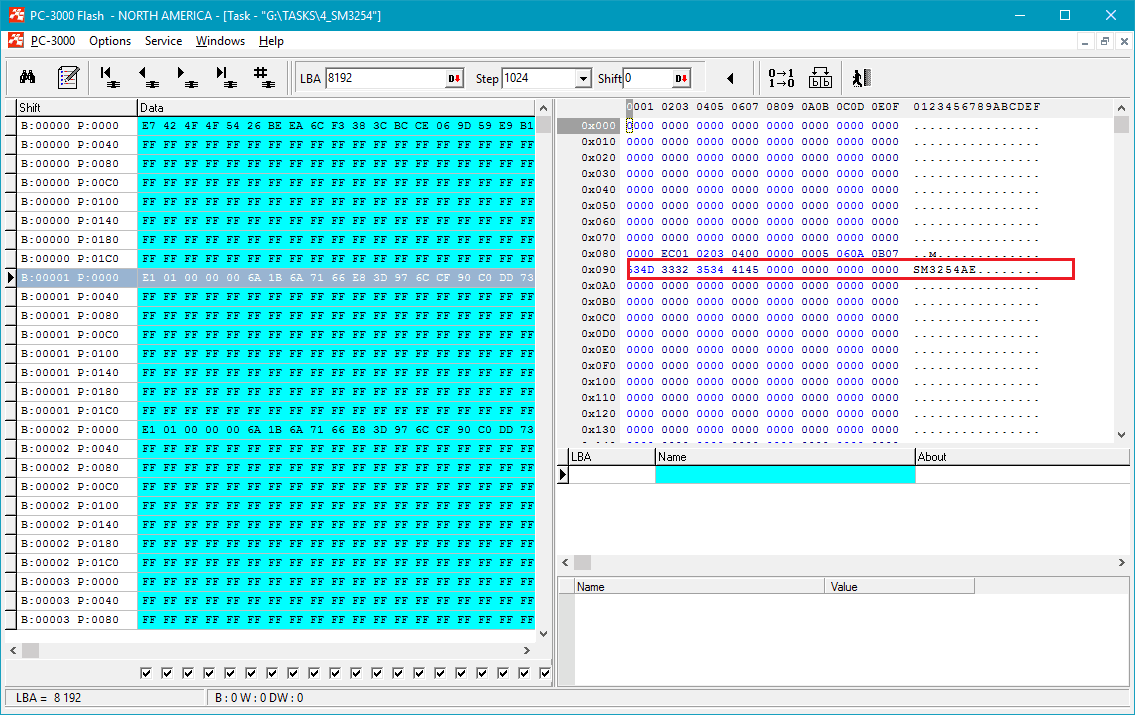The height and width of the screenshot is (715, 1135).
Task: Click right arrow of data list horizontal scrollbar
Action: [x=526, y=651]
